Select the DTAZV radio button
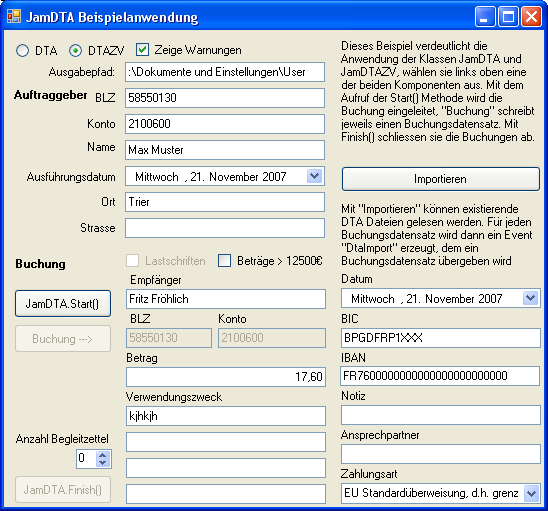The height and width of the screenshot is (511, 548). 75,51
